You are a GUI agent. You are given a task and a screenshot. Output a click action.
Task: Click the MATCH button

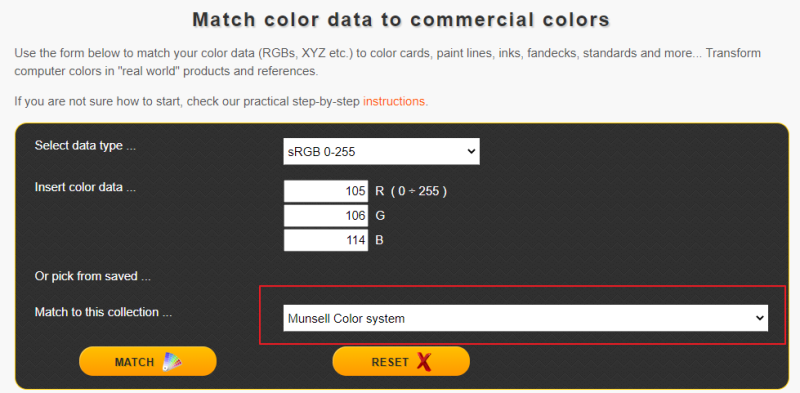[147, 361]
